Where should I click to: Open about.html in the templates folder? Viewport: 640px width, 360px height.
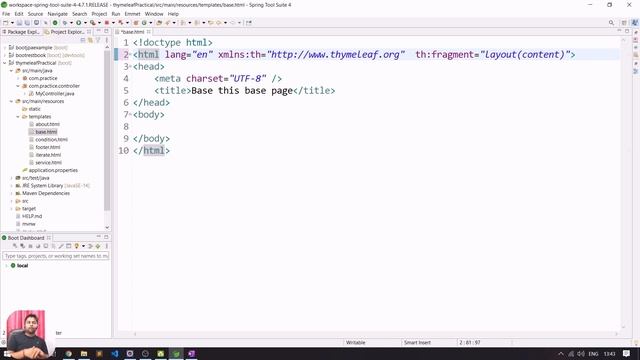pyautogui.click(x=47, y=124)
